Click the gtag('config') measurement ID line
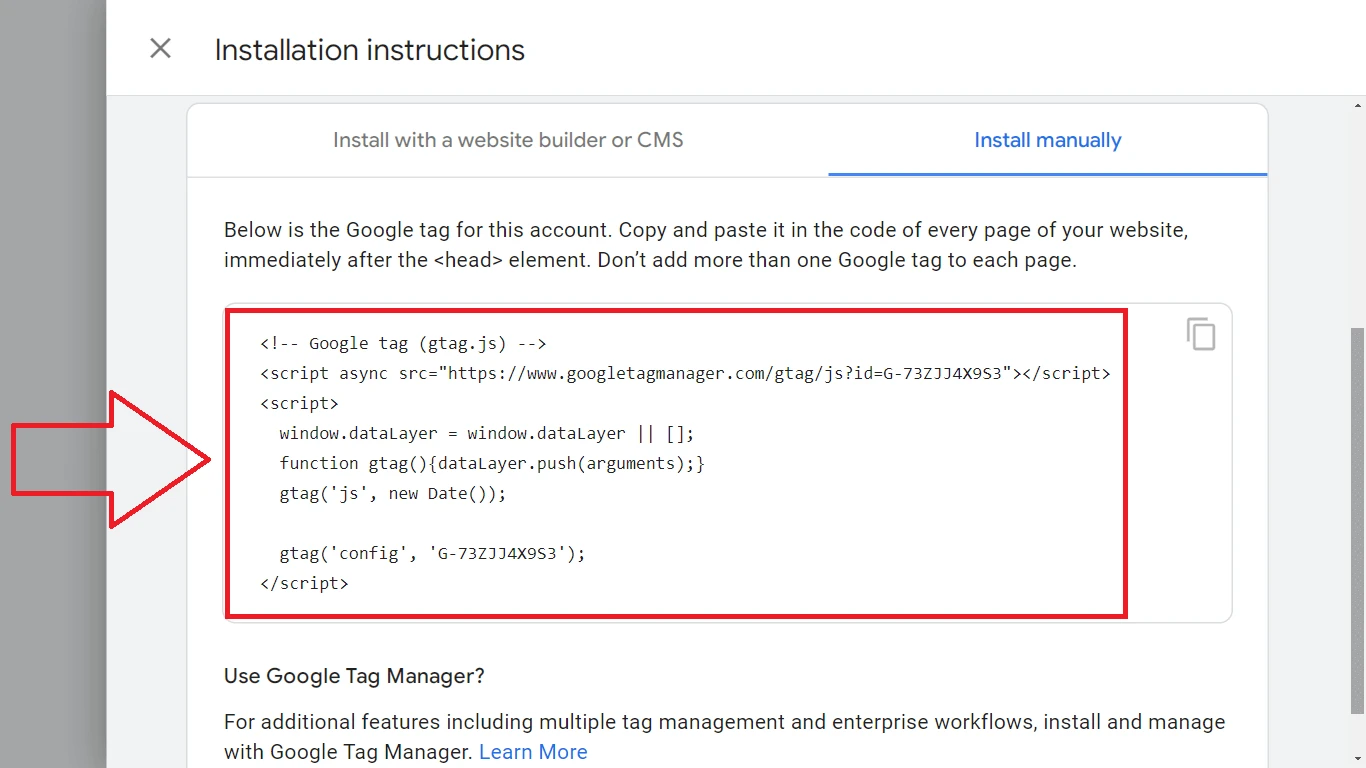This screenshot has width=1366, height=768. [432, 553]
